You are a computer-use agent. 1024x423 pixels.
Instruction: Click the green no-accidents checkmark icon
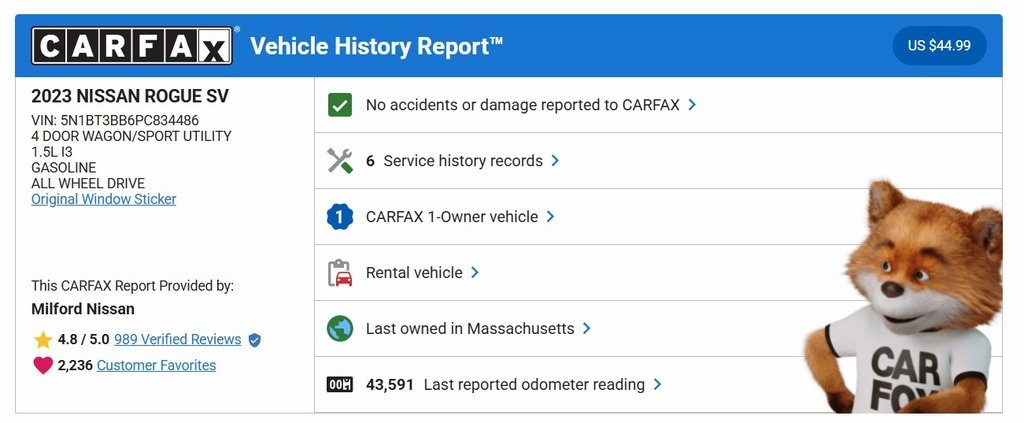pos(340,105)
